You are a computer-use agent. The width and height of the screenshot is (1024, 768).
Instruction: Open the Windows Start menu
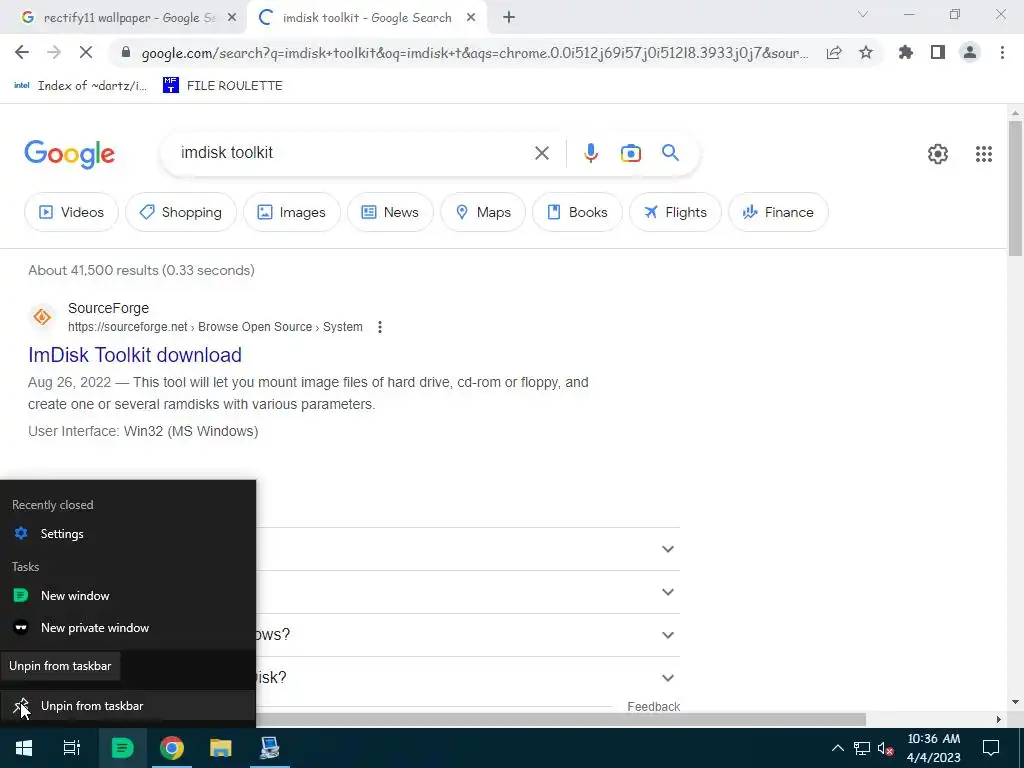(x=24, y=748)
